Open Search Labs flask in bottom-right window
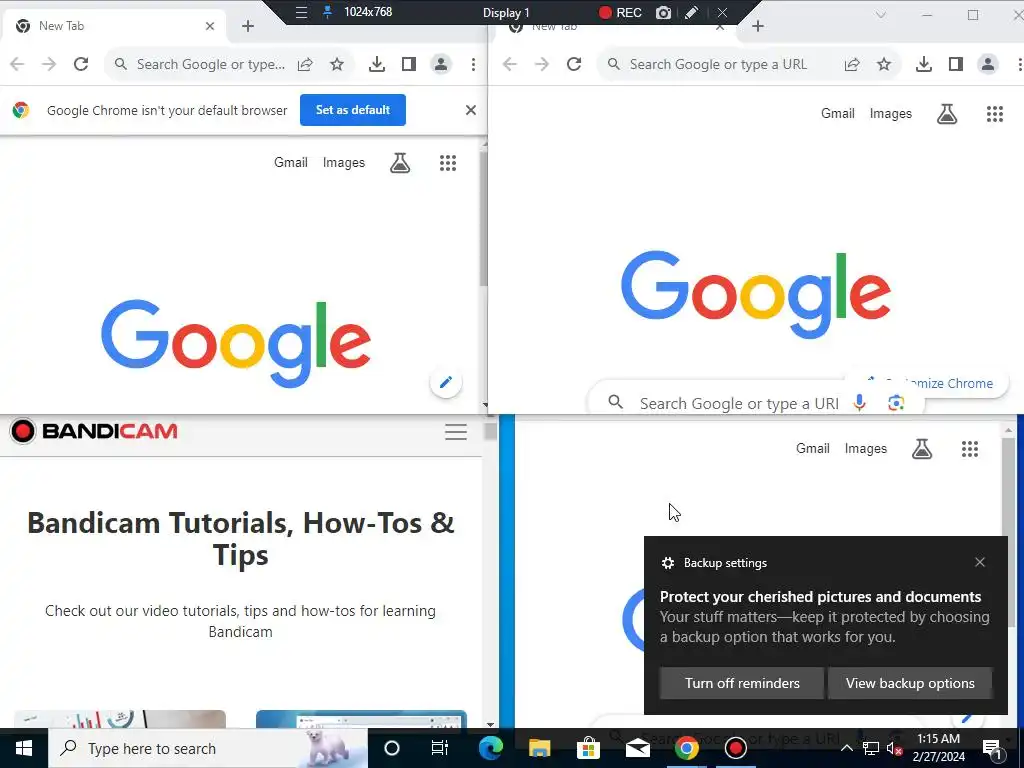Screen dimensions: 1024x768 click(922, 449)
